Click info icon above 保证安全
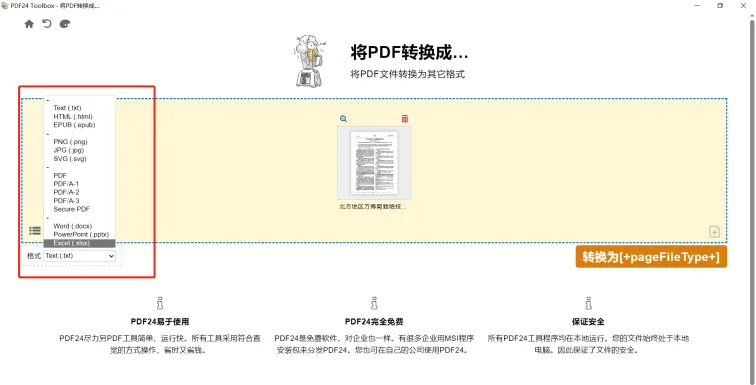This screenshot has height=385, width=756. click(x=588, y=303)
